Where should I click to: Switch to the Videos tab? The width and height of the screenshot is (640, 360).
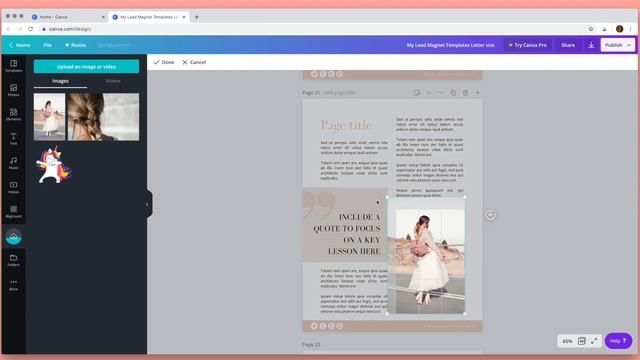coord(113,81)
